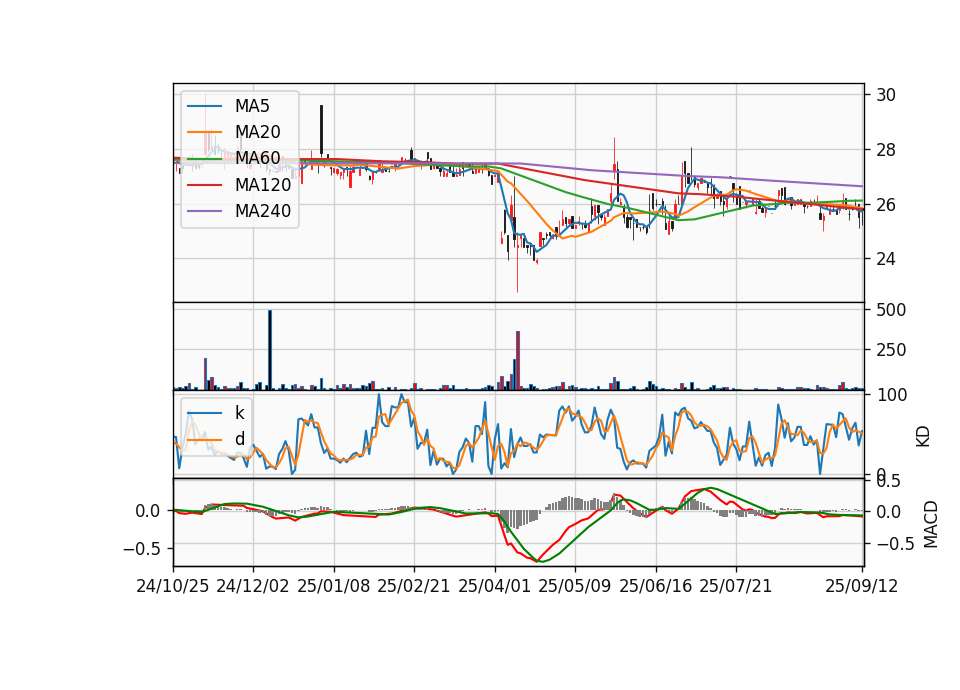960x690 pixels.
Task: Click the KD axis title
Action: pos(923,437)
